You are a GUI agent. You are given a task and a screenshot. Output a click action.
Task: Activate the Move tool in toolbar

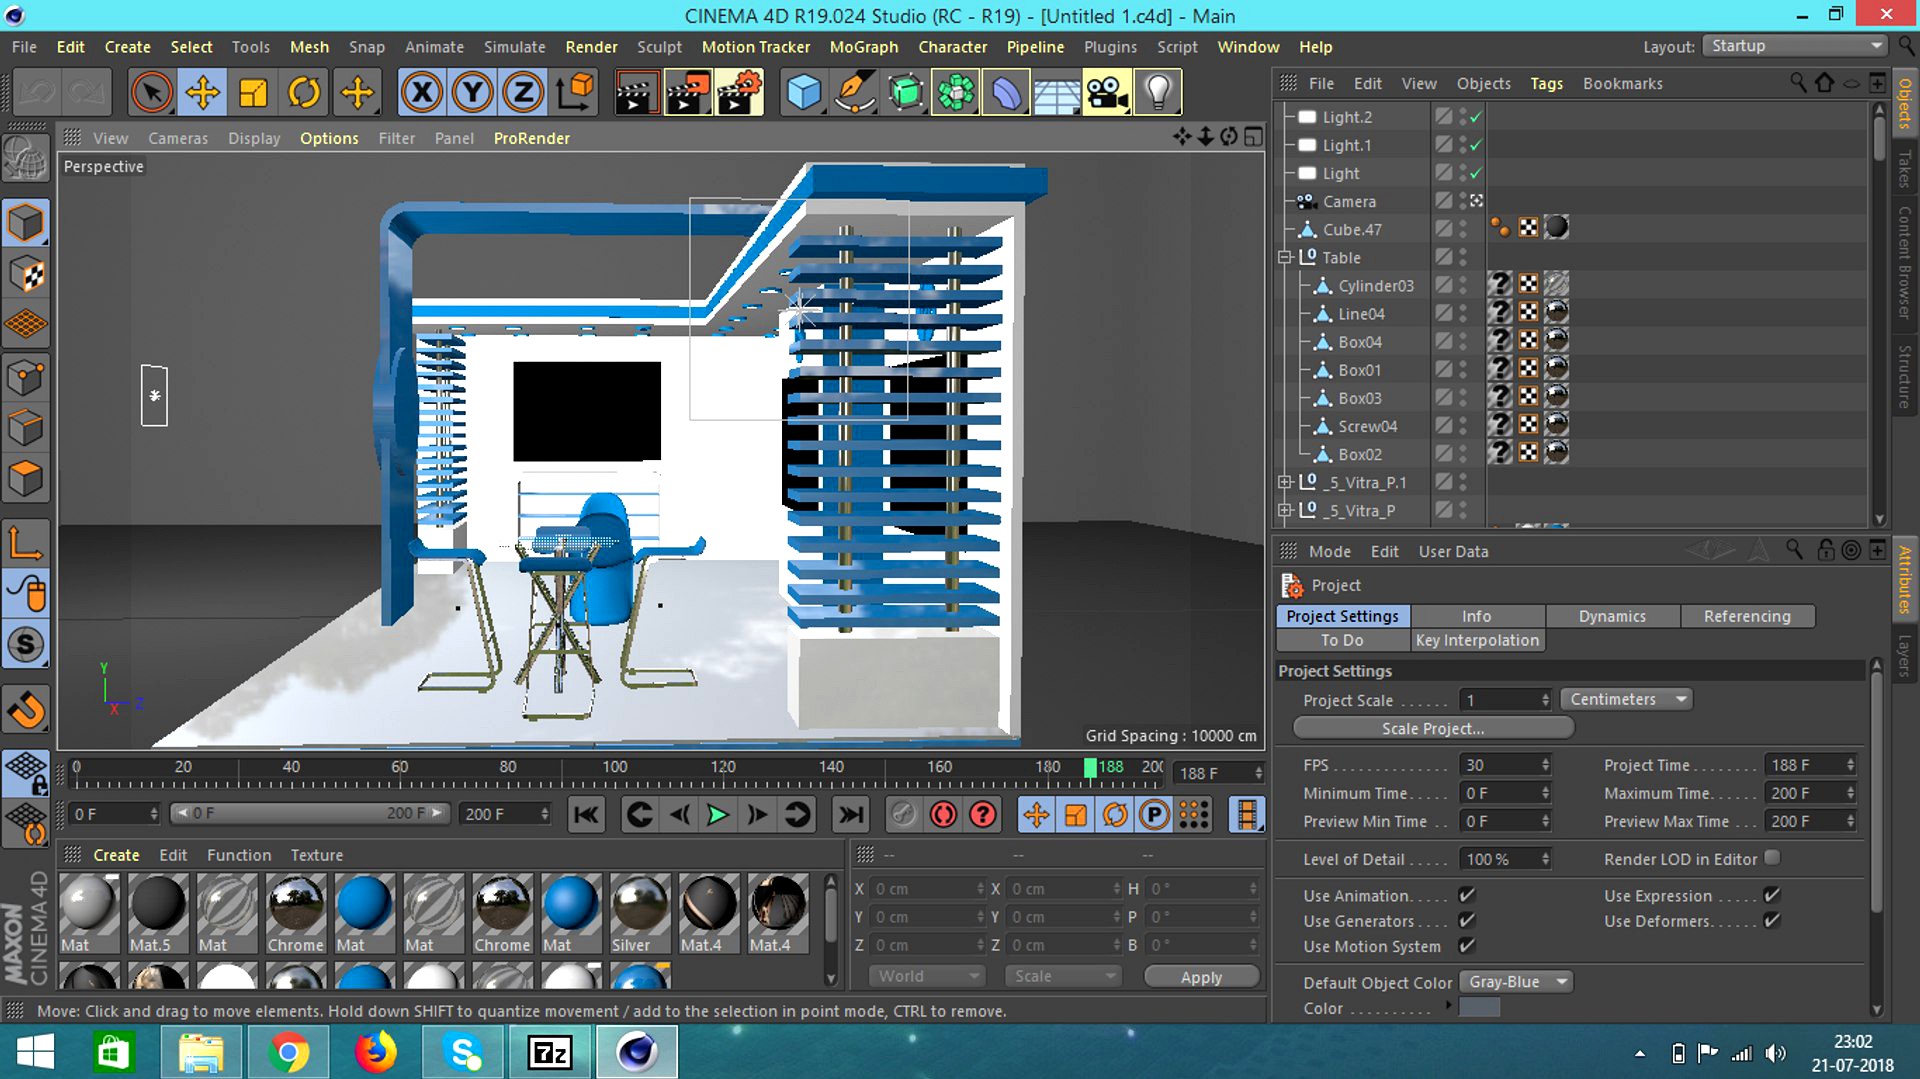[x=202, y=92]
